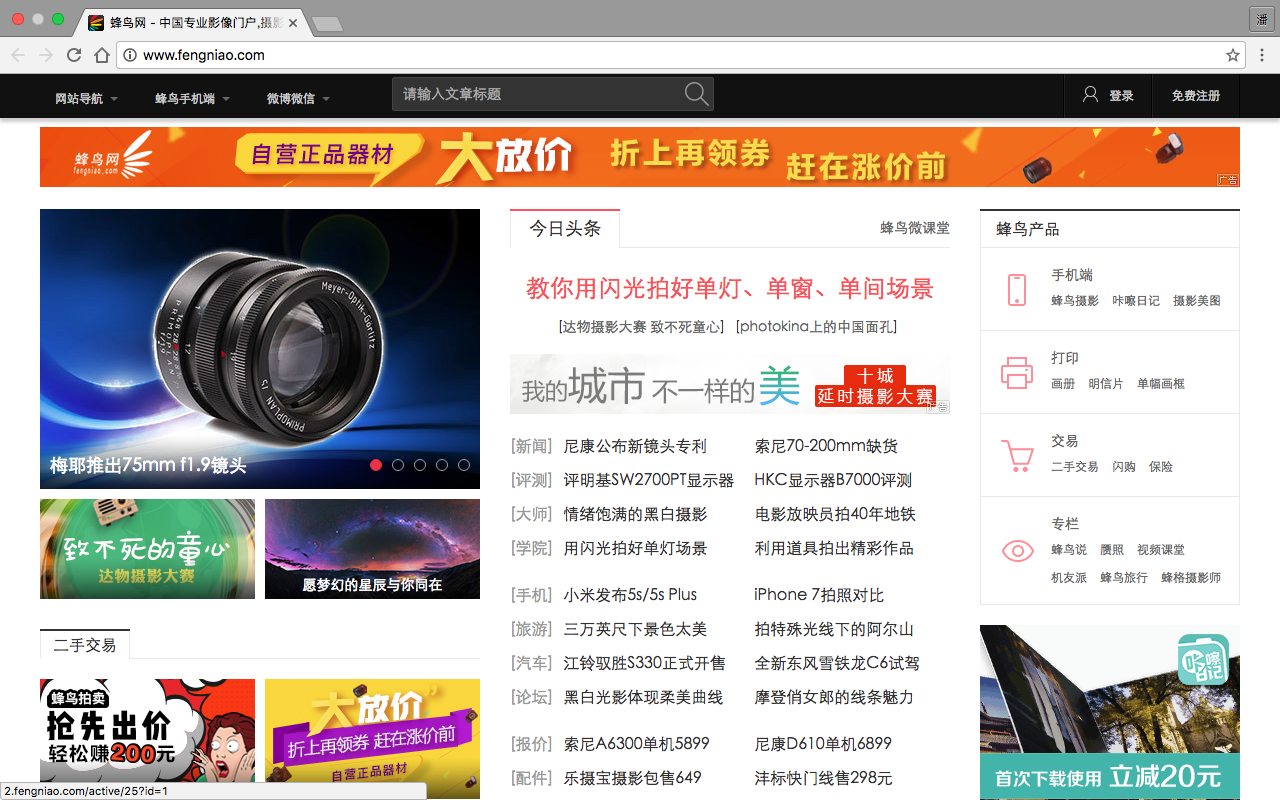Click the 二手交易 tab heading
Viewport: 1280px width, 800px height.
pyautogui.click(x=84, y=645)
